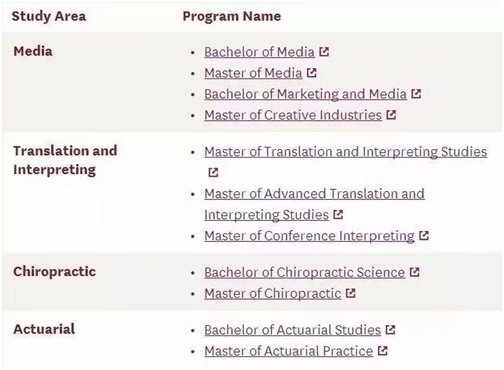Image resolution: width=504 pixels, height=370 pixels.
Task: Click external-link icon beside Bachelor of Media
Action: point(324,52)
